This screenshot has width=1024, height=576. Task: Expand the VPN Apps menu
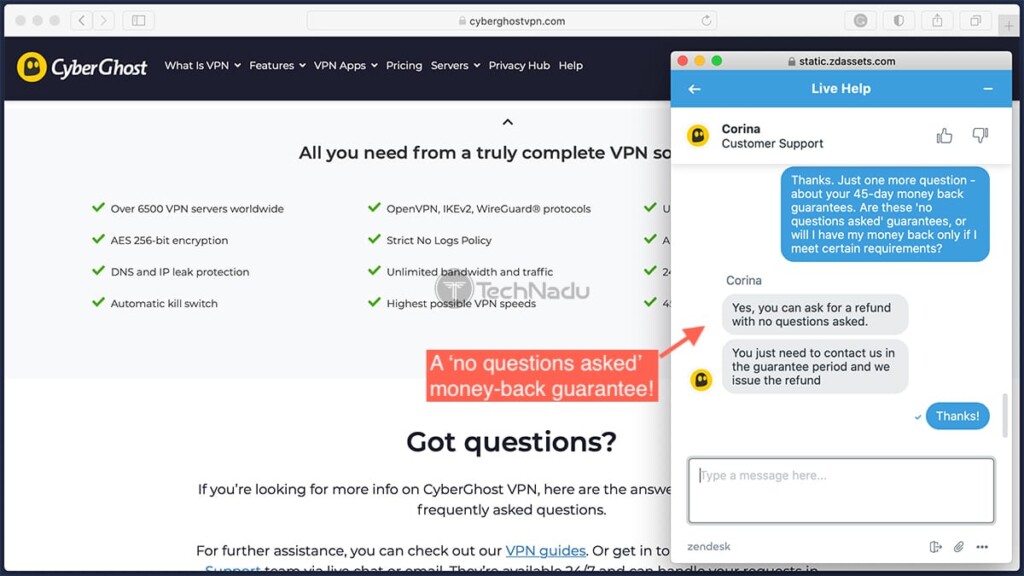(x=345, y=65)
